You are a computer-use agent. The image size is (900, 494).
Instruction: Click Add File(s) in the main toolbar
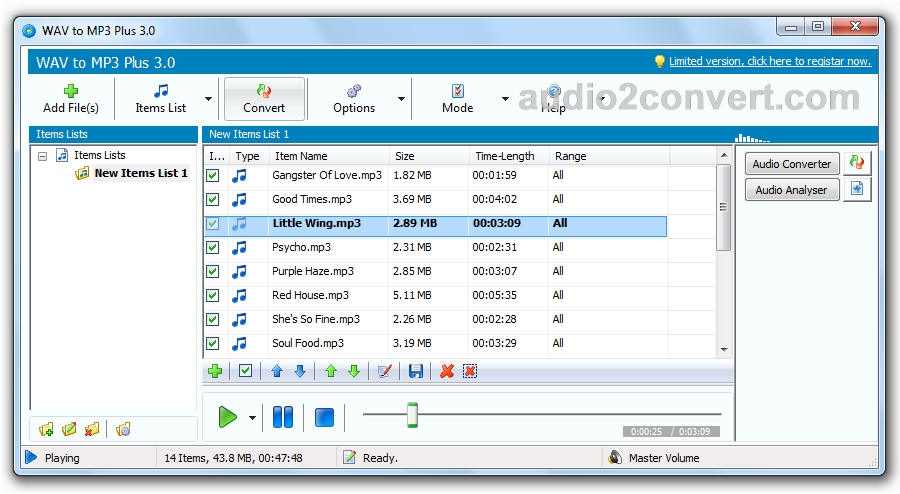71,99
